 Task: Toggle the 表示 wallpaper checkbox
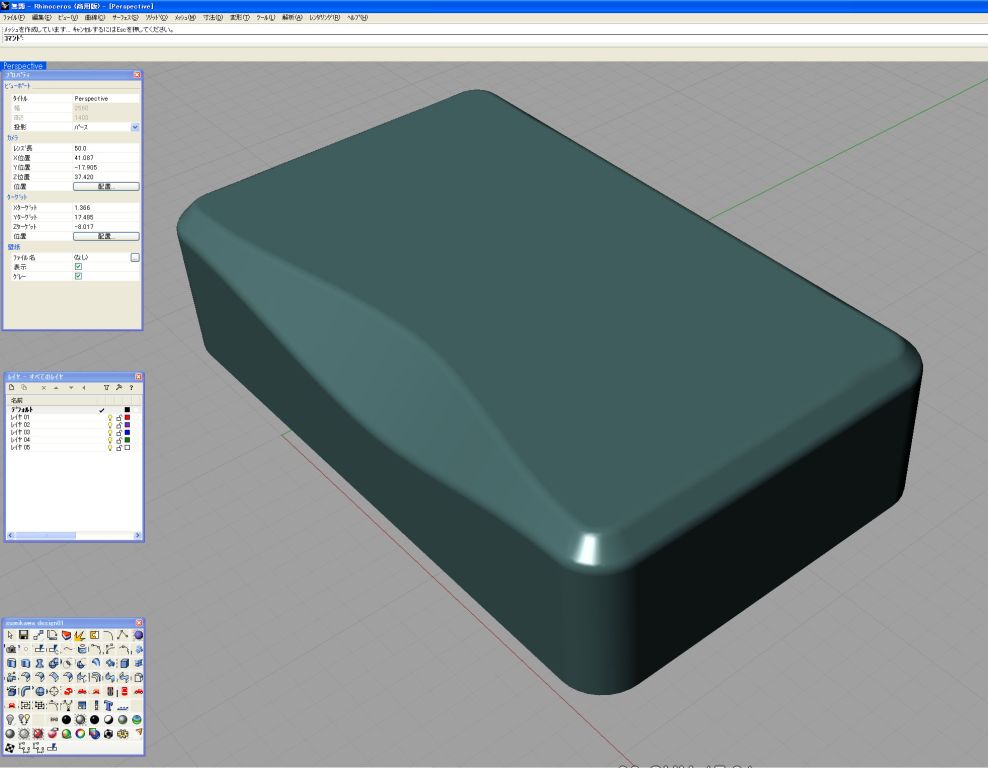coord(78,267)
